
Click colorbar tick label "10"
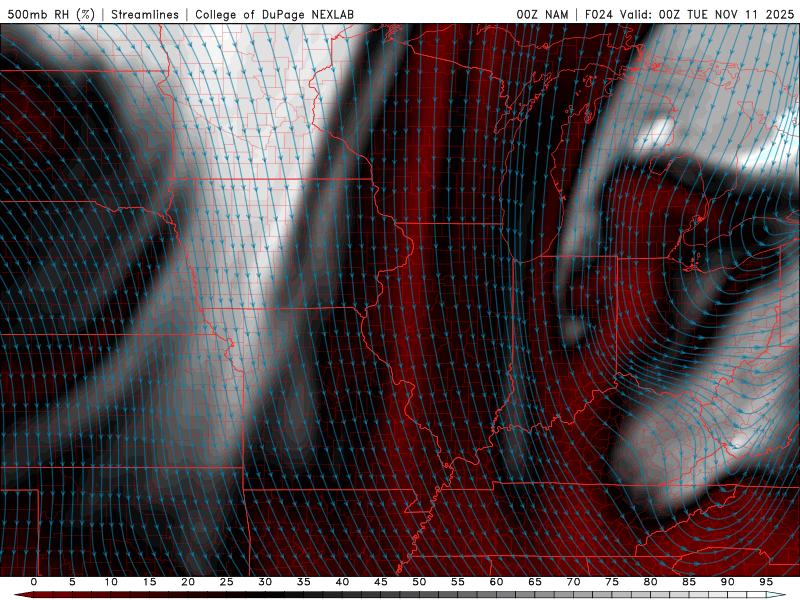point(111,582)
